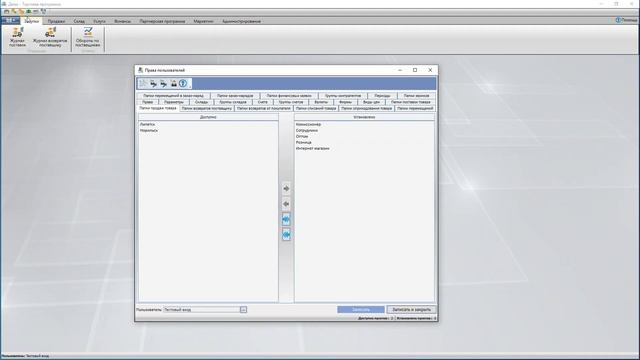Open the blue application menu button
The width and height of the screenshot is (640, 360).
(10, 20)
